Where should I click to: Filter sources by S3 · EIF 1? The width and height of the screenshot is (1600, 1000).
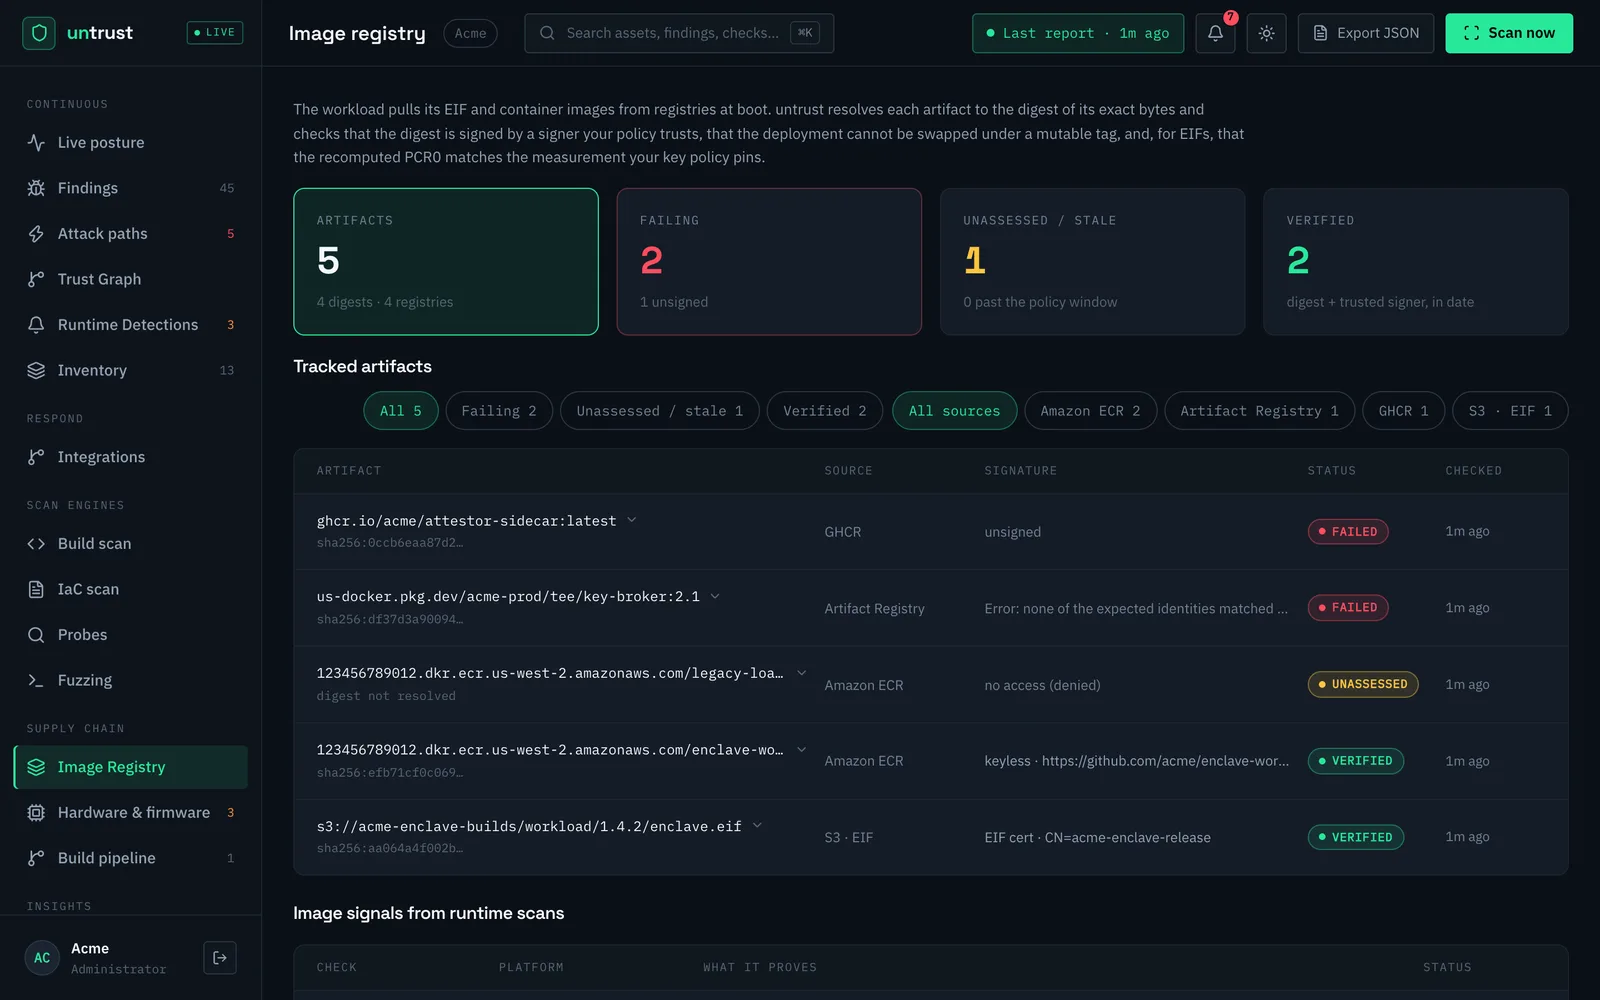[x=1510, y=411]
